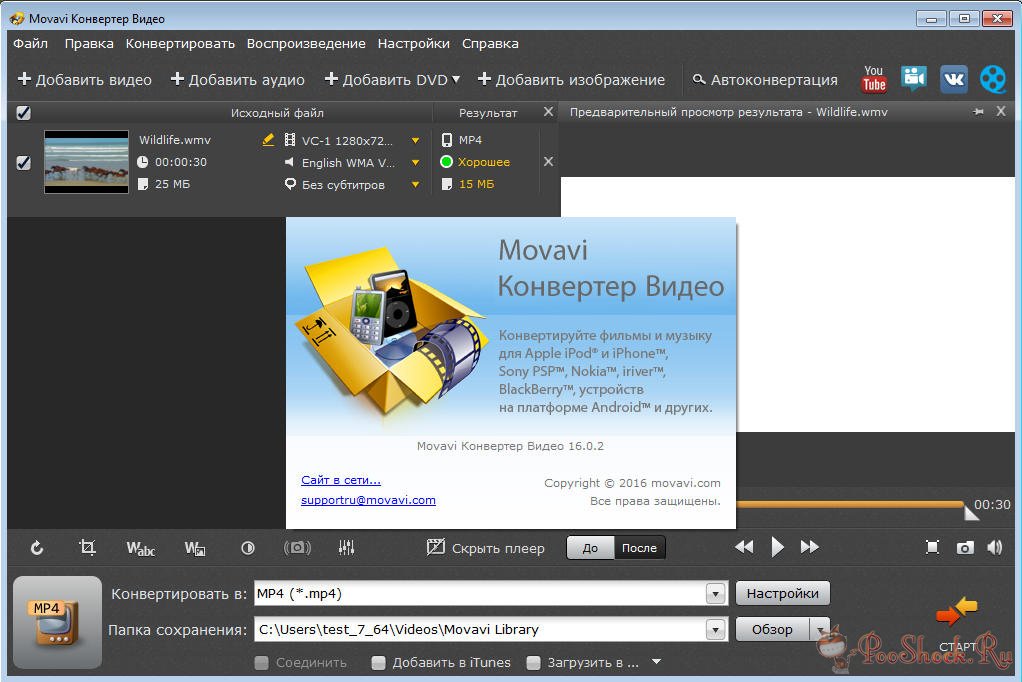
Task: Open the Папка сохранения folder dropdown
Action: 715,630
